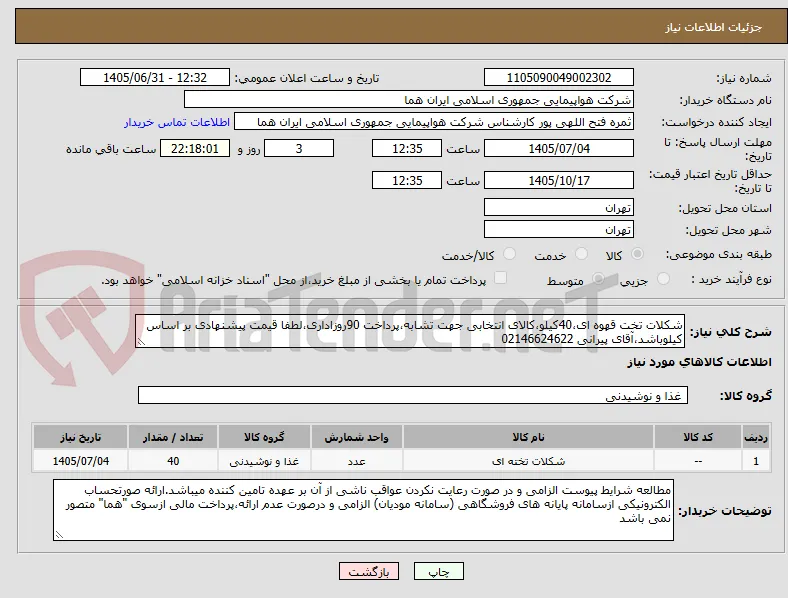The height and width of the screenshot is (598, 788).
Task: Click the ردیف column header
Action: [x=756, y=437]
